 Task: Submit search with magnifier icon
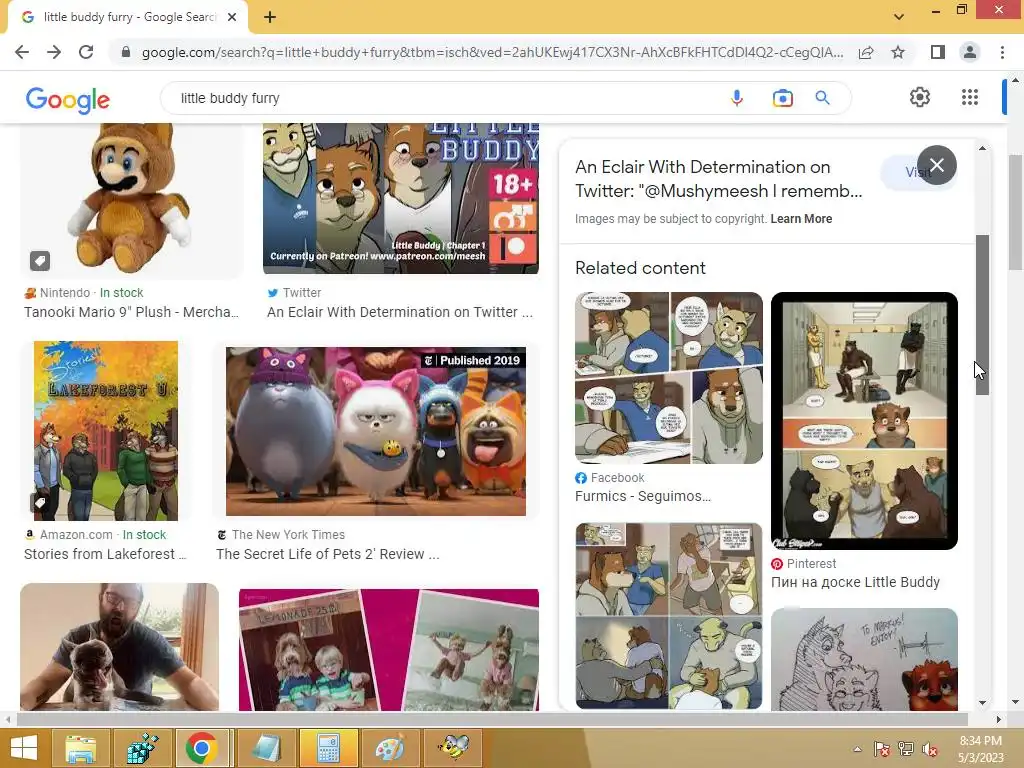[822, 98]
